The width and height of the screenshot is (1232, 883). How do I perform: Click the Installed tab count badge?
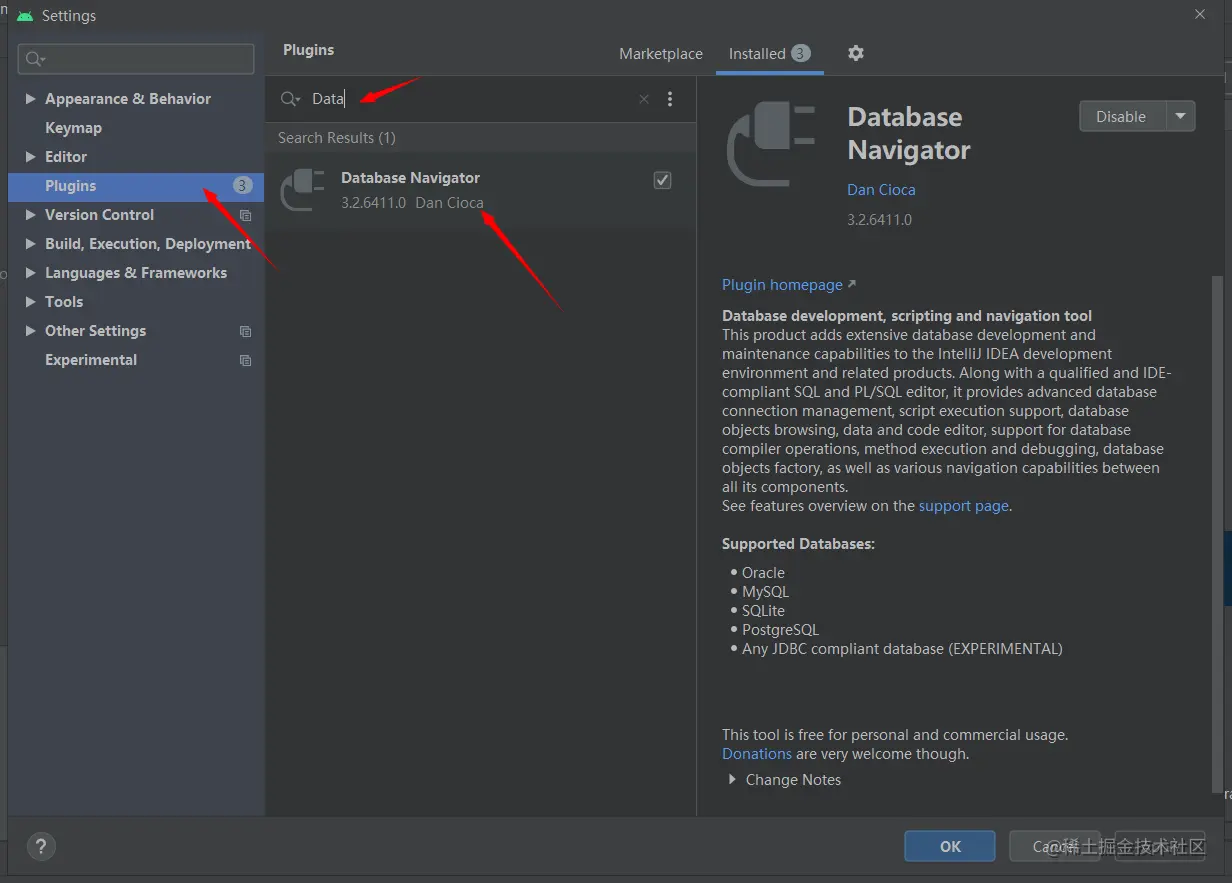(801, 53)
